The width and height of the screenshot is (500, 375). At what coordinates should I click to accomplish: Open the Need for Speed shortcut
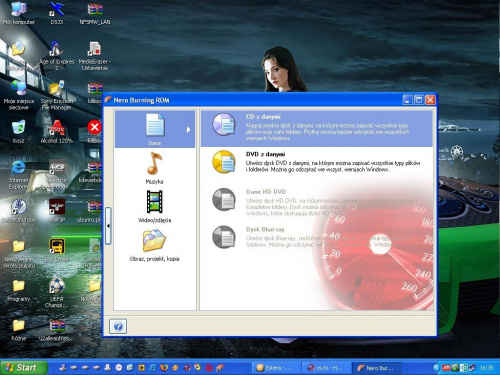click(x=57, y=174)
